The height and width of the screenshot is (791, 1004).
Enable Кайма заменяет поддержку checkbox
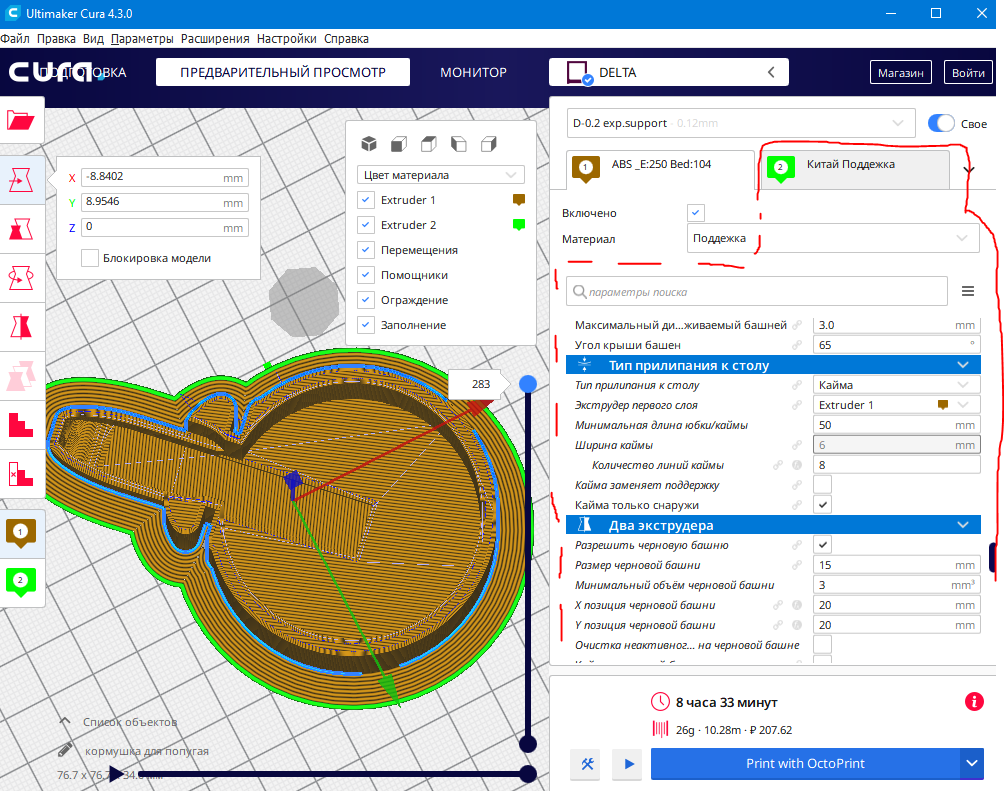[823, 485]
